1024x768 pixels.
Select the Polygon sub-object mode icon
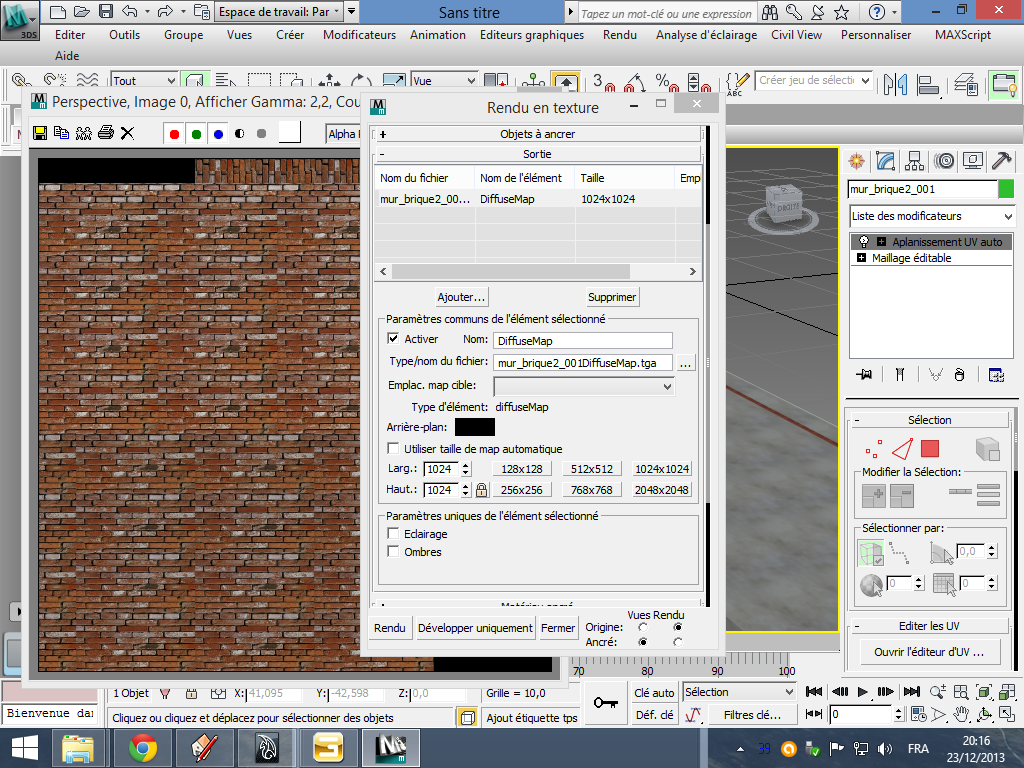tap(929, 449)
